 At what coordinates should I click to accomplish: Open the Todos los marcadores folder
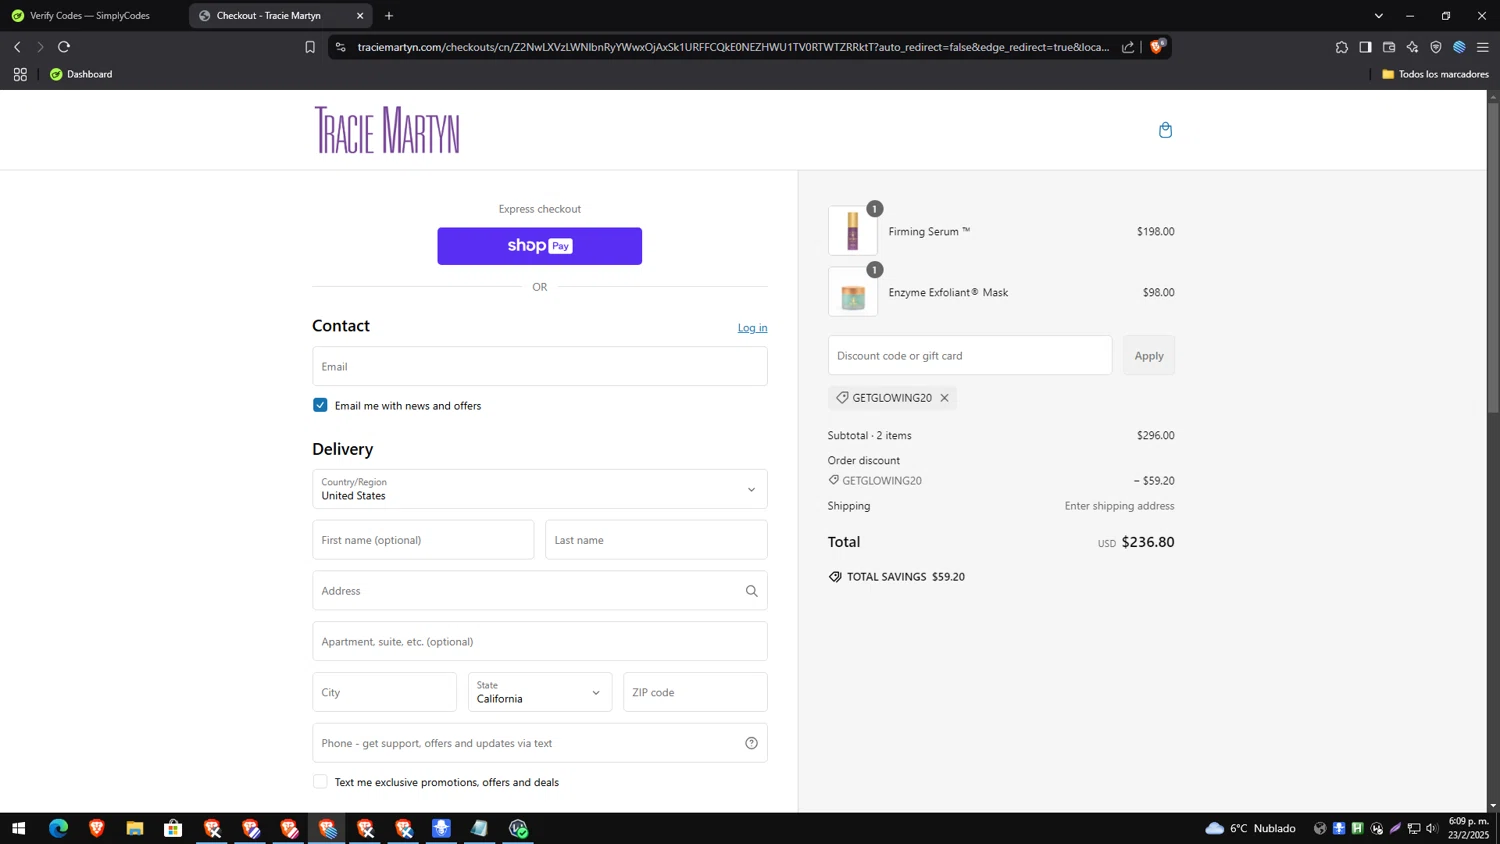point(1435,74)
